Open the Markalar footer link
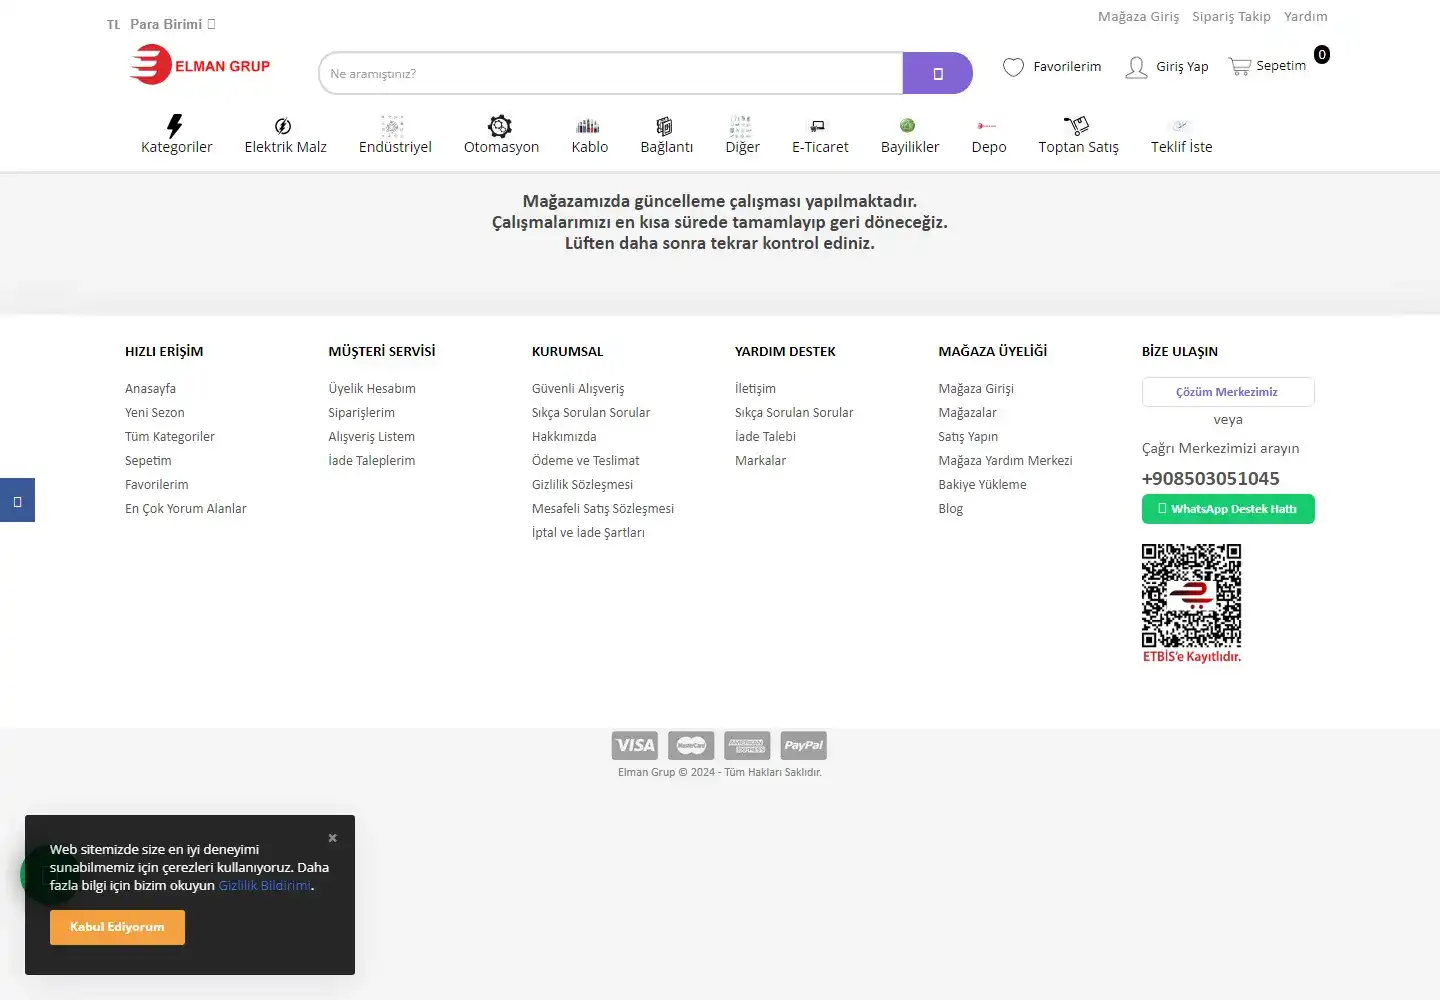The height and width of the screenshot is (1000, 1440). [761, 460]
